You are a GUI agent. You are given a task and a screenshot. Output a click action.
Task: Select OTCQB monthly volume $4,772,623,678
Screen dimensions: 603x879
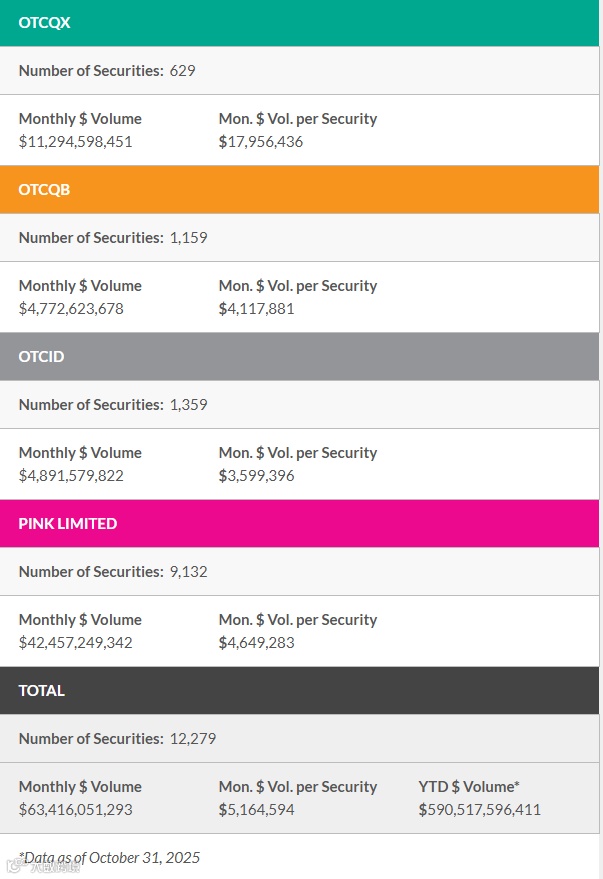71,309
